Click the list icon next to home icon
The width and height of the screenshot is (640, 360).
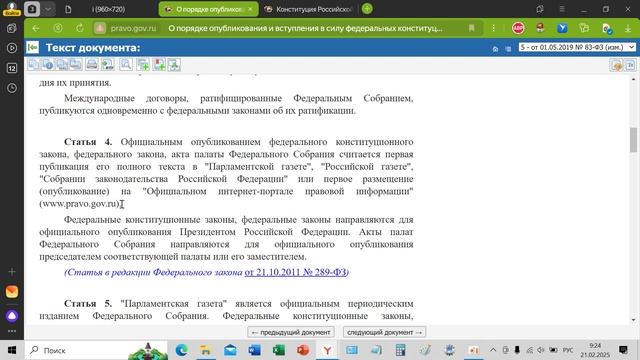point(508,49)
